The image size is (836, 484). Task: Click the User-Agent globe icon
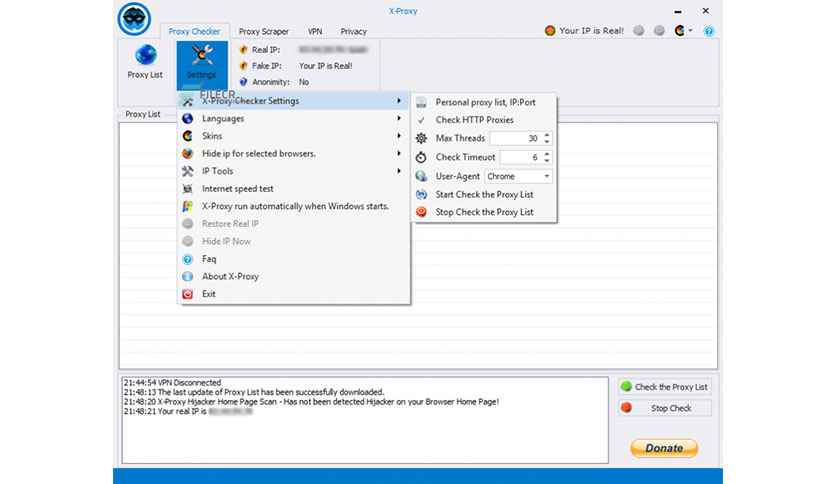coord(421,176)
